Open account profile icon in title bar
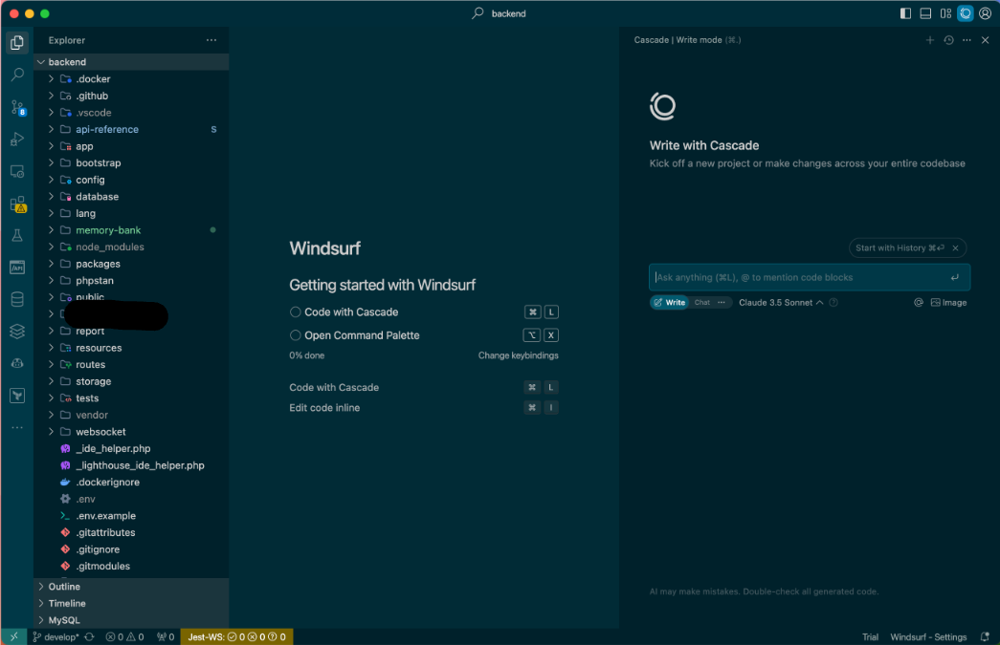 (x=985, y=13)
